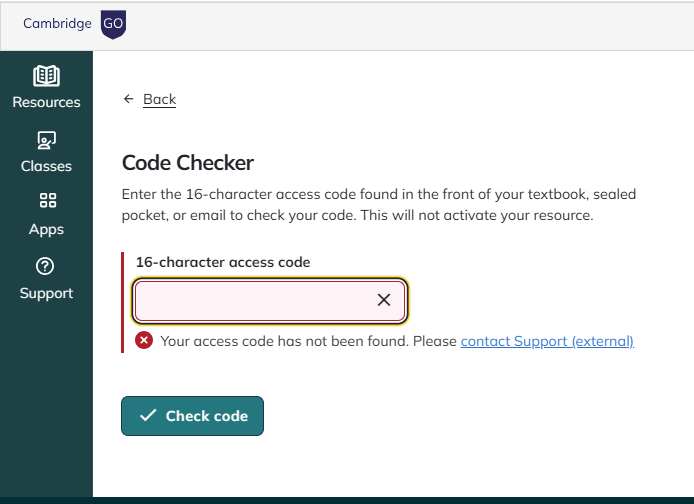Open Support via the question mark icon

click(46, 266)
